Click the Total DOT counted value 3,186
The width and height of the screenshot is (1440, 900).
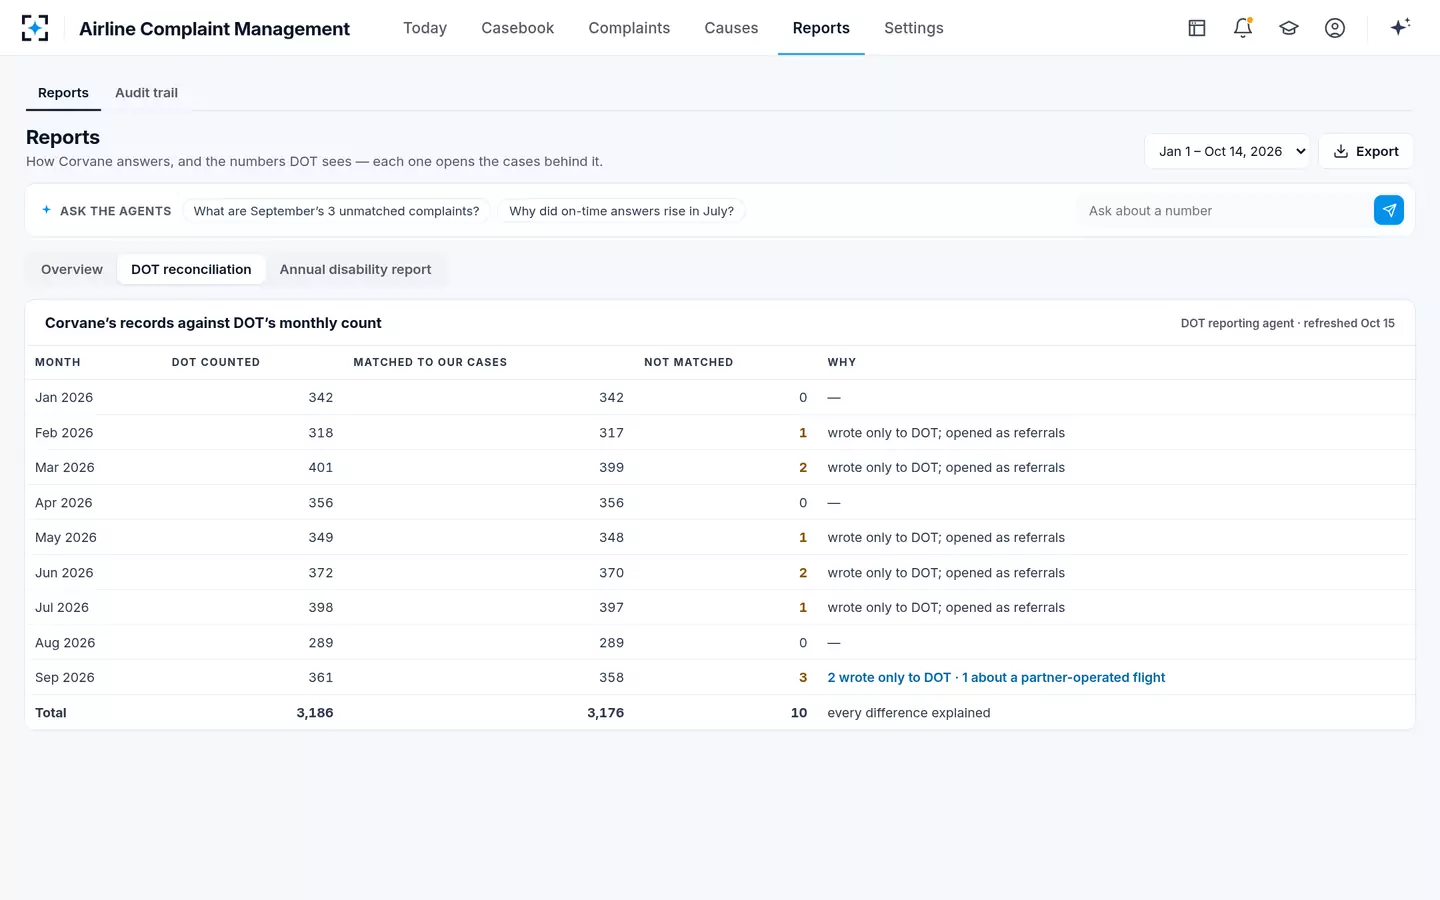pyautogui.click(x=315, y=713)
